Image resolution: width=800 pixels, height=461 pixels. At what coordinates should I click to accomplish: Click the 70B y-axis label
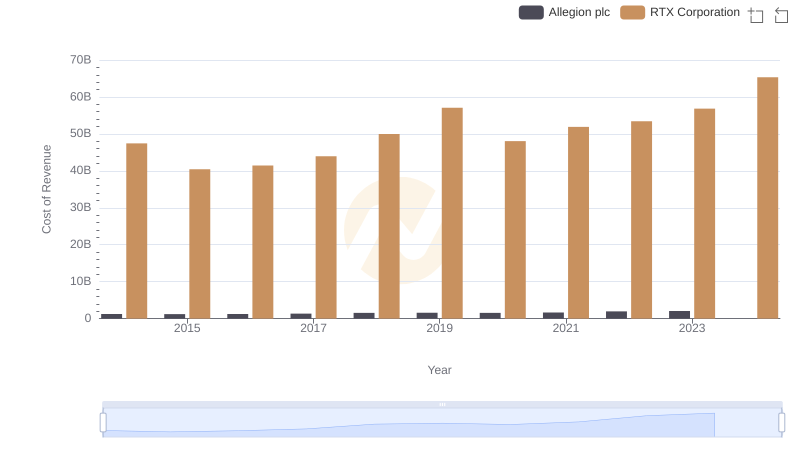pyautogui.click(x=81, y=60)
